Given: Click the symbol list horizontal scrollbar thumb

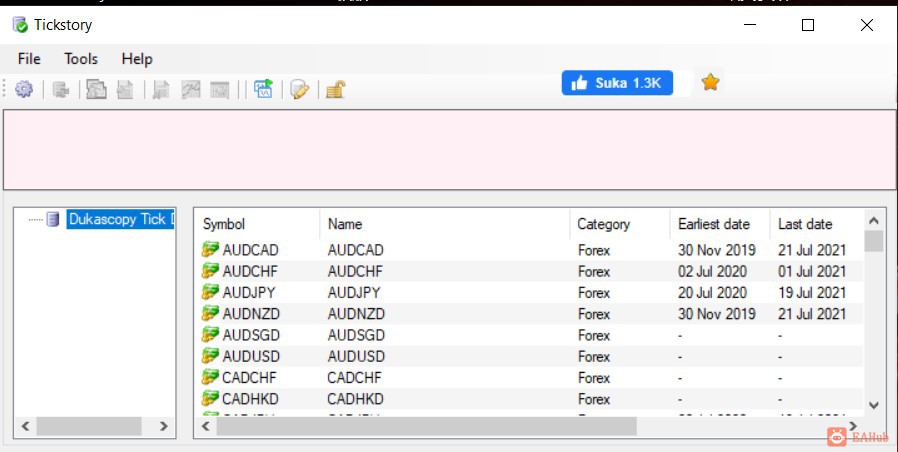Looking at the screenshot, I should [427, 426].
